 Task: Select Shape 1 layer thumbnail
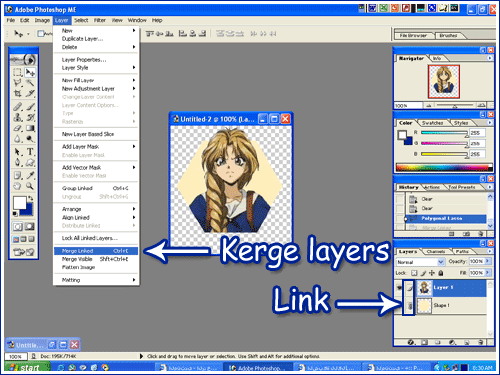click(424, 306)
